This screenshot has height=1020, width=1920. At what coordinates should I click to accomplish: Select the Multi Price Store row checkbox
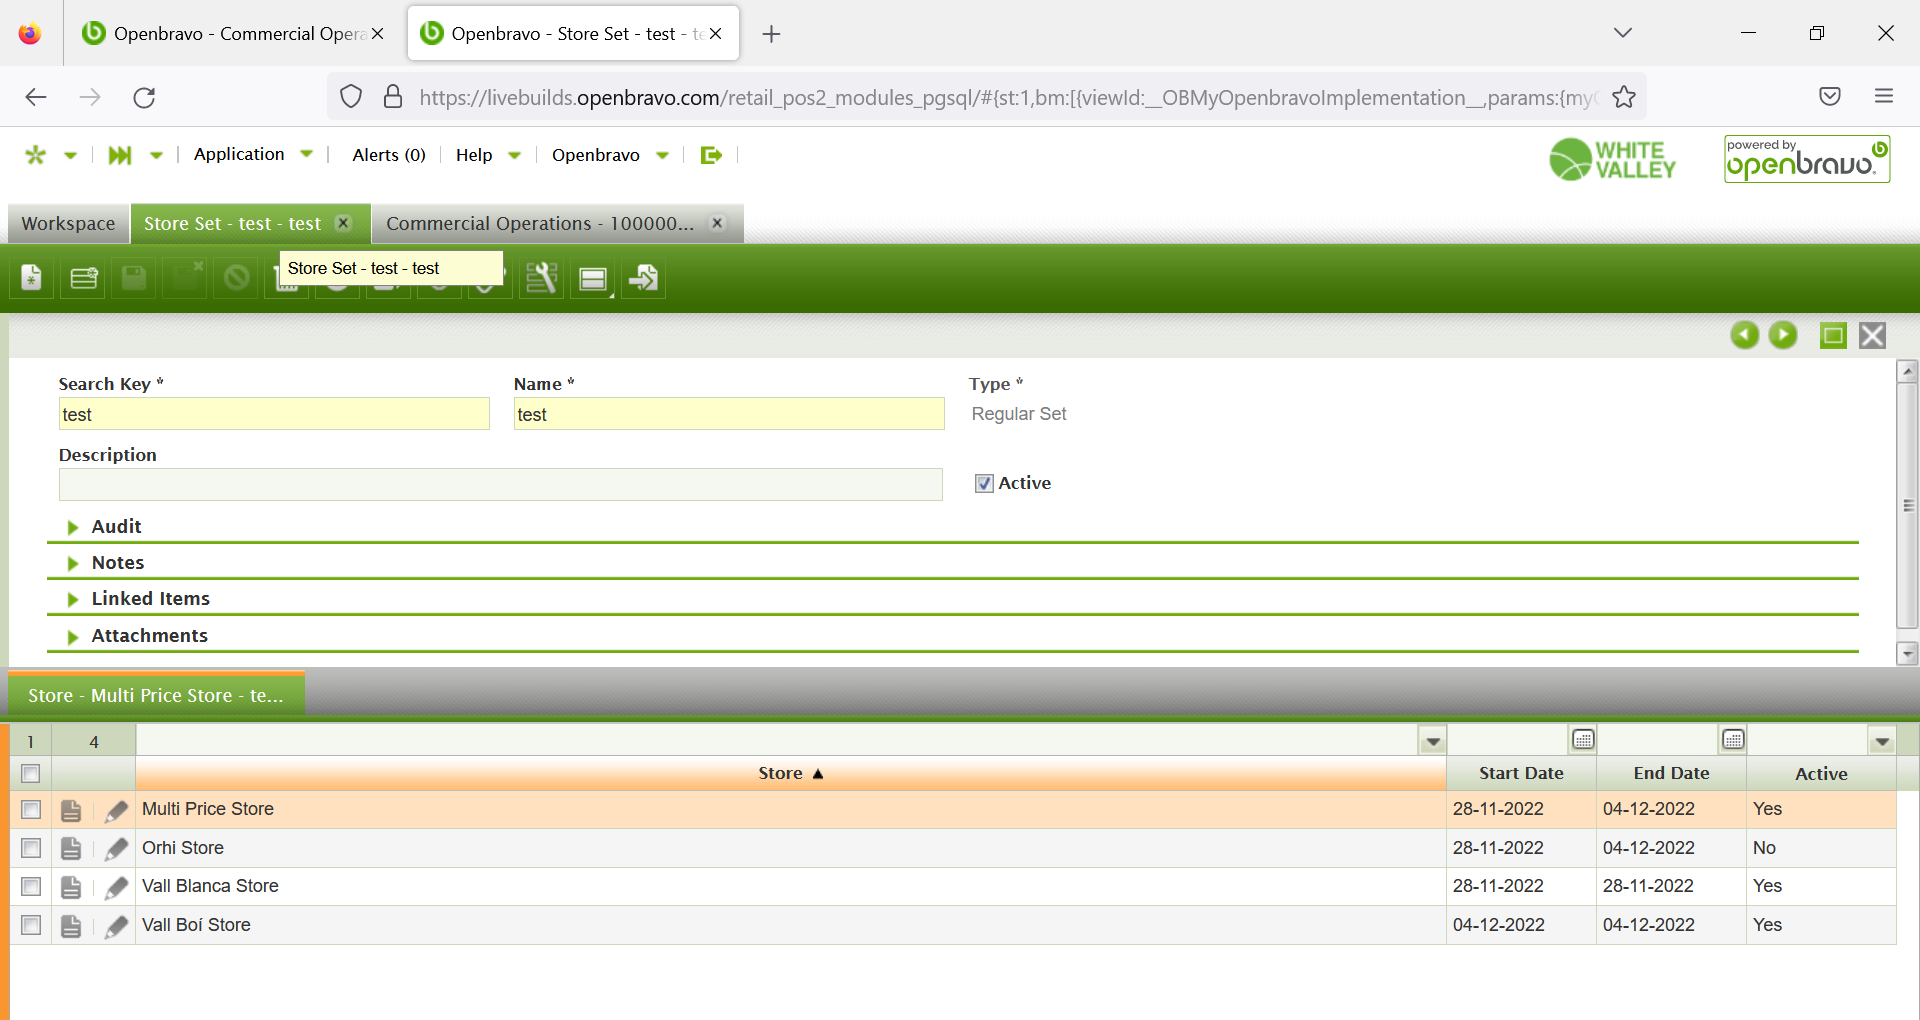pyautogui.click(x=31, y=810)
